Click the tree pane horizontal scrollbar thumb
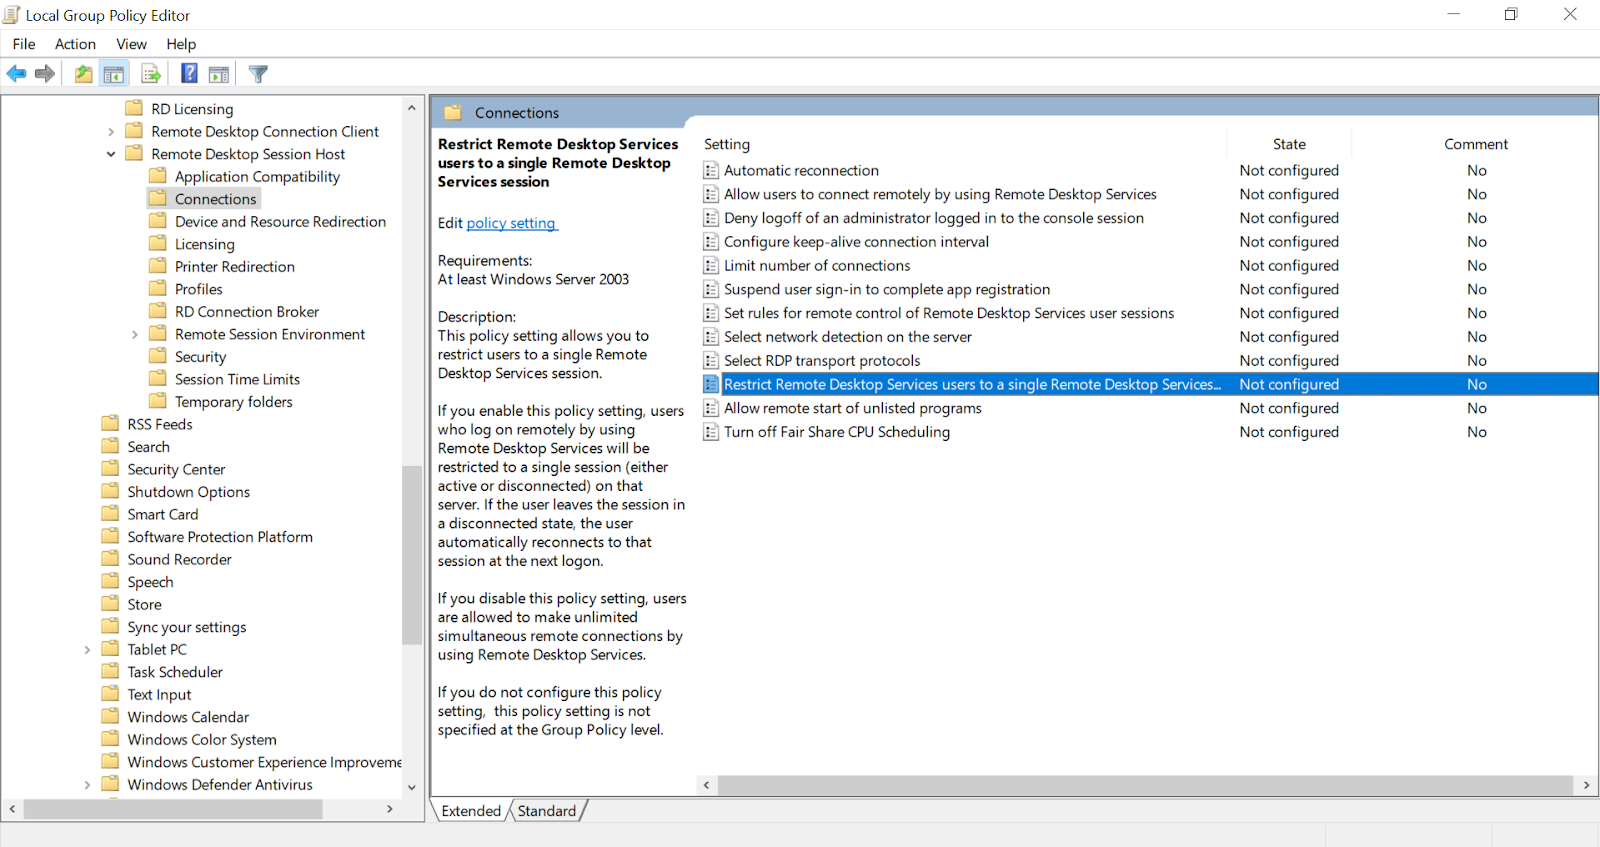Image resolution: width=1600 pixels, height=847 pixels. (x=173, y=809)
